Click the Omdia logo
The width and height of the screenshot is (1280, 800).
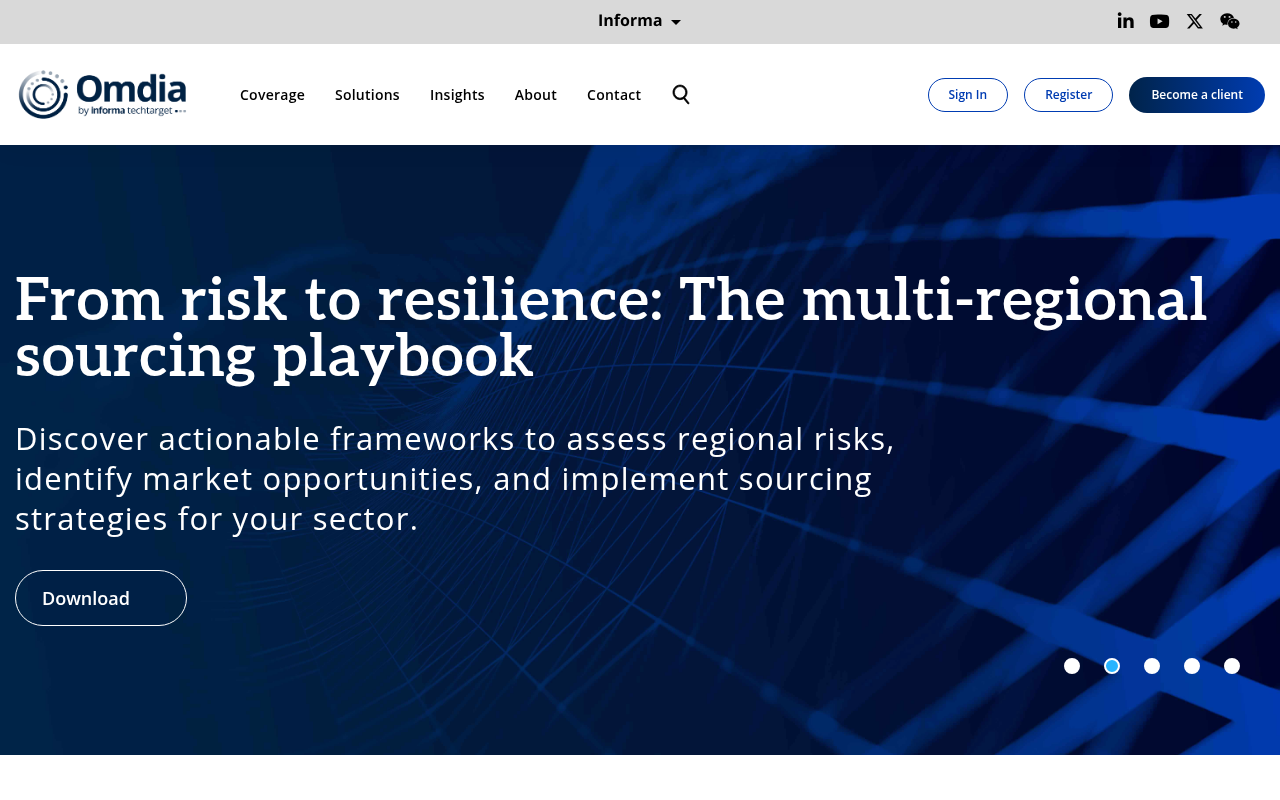(x=102, y=94)
